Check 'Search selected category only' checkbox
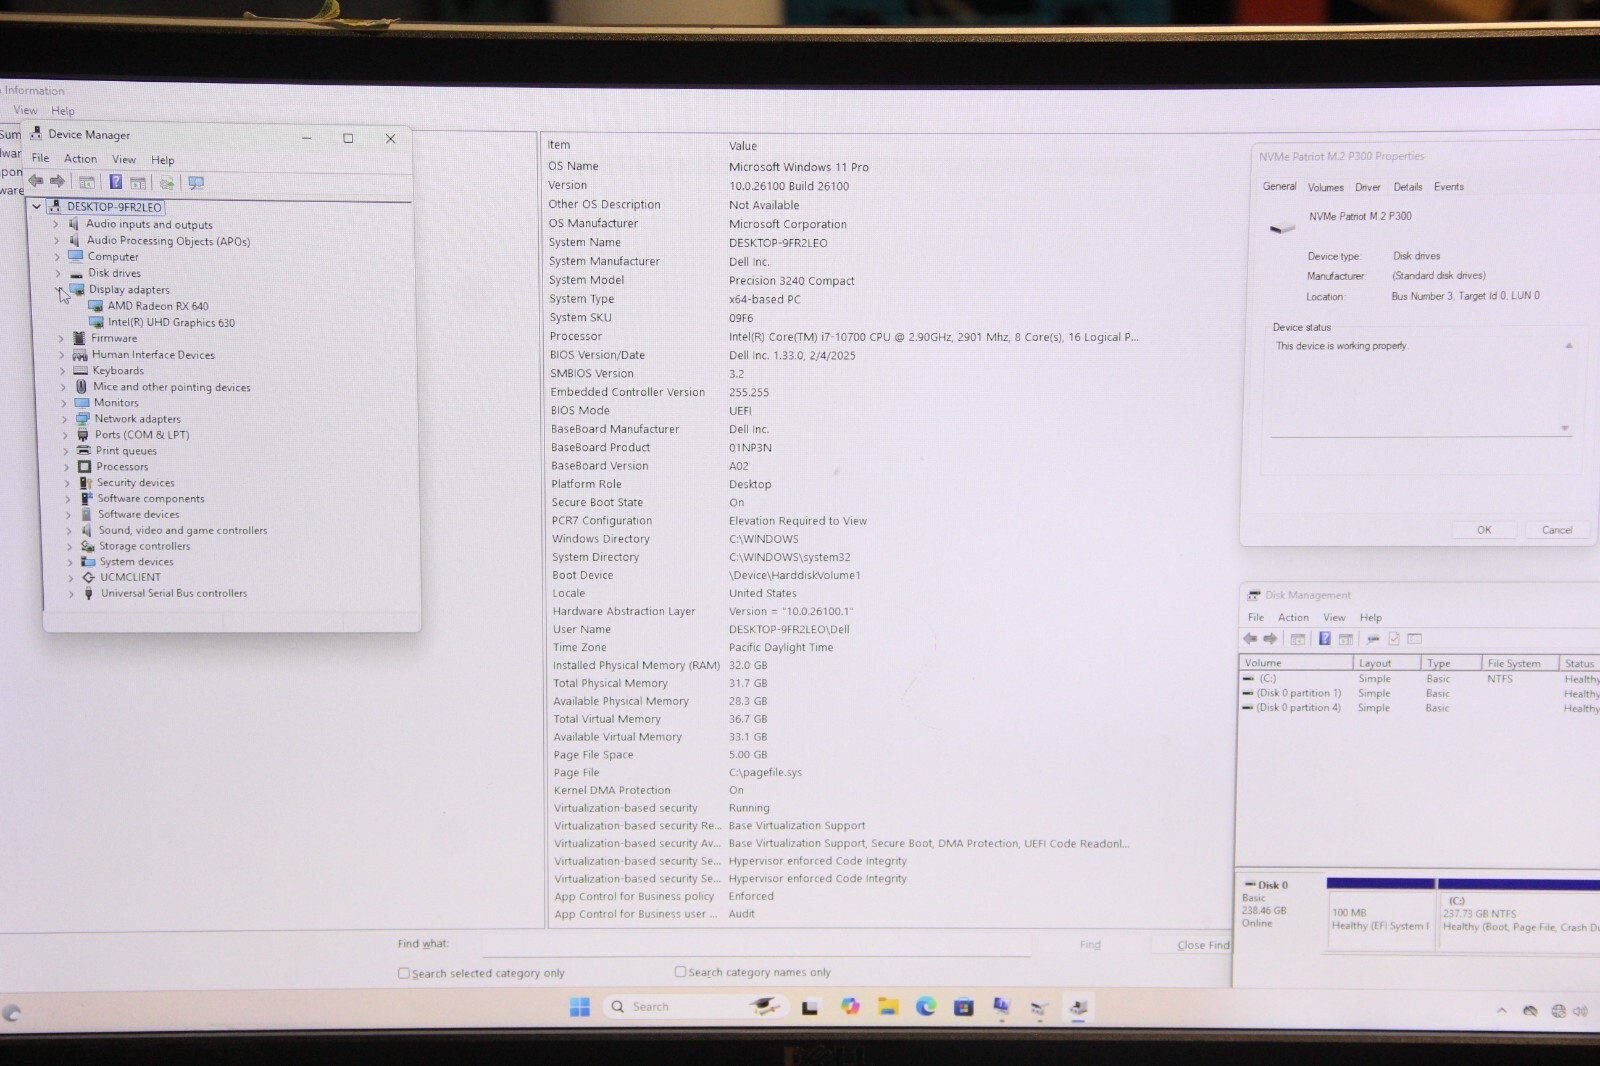Image resolution: width=1600 pixels, height=1066 pixels. (x=404, y=973)
